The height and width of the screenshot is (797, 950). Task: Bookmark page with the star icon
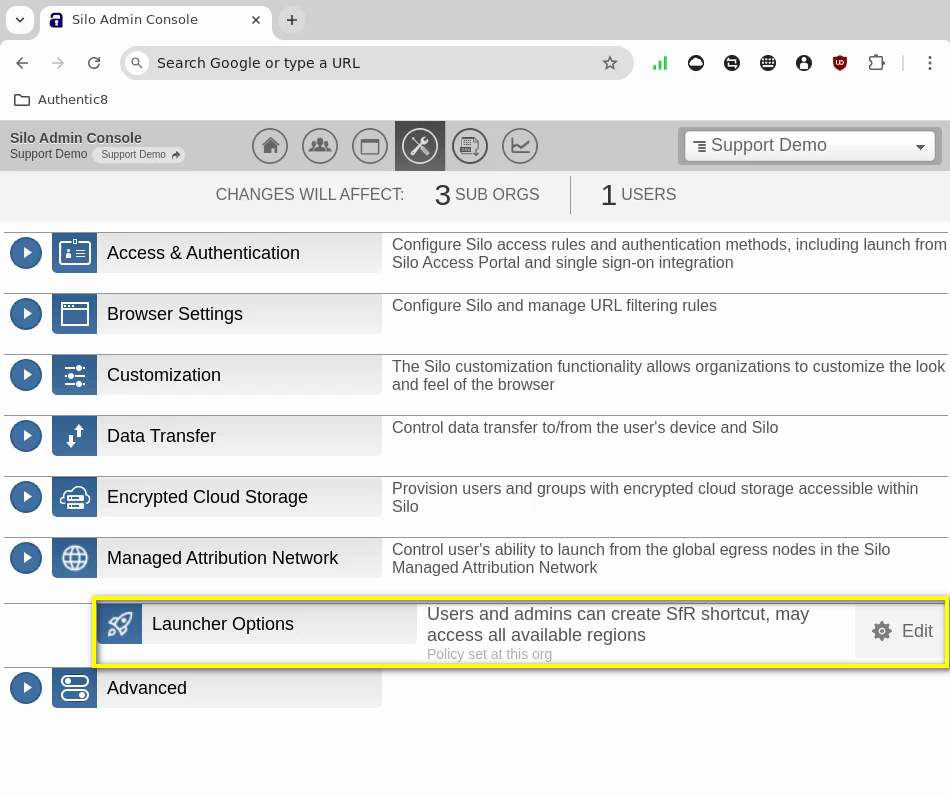click(610, 63)
